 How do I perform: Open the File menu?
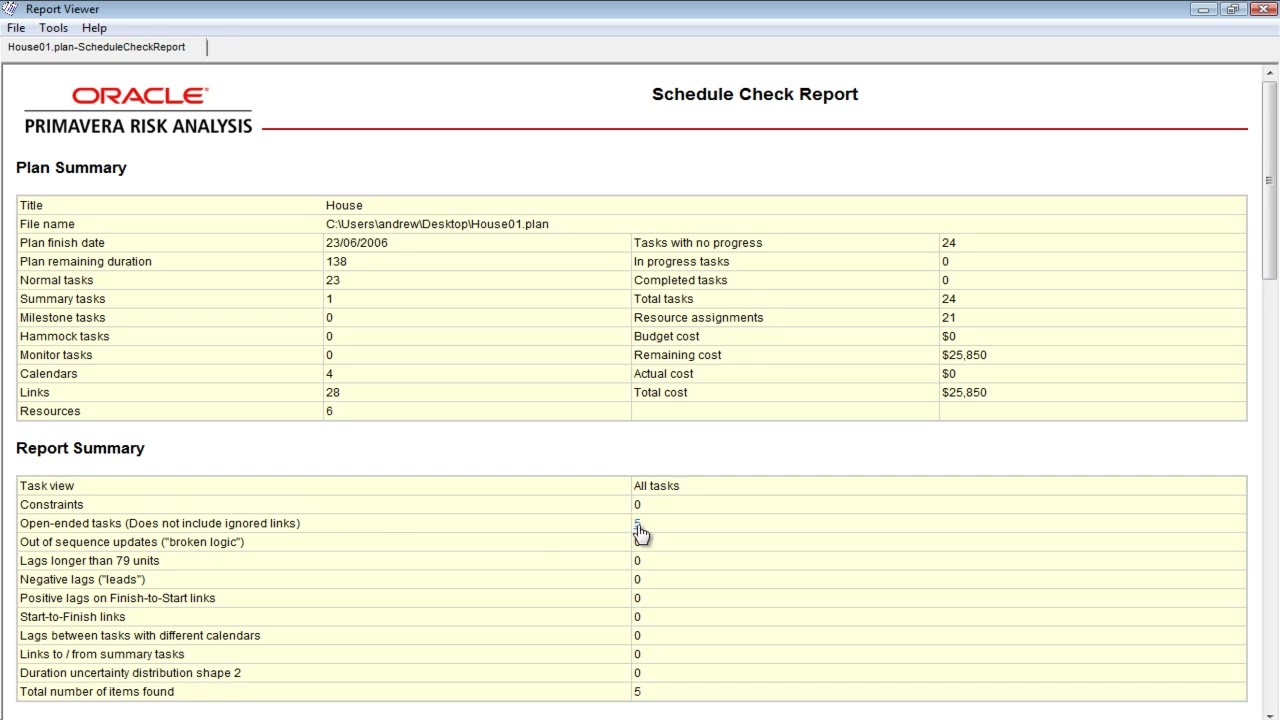click(x=16, y=28)
